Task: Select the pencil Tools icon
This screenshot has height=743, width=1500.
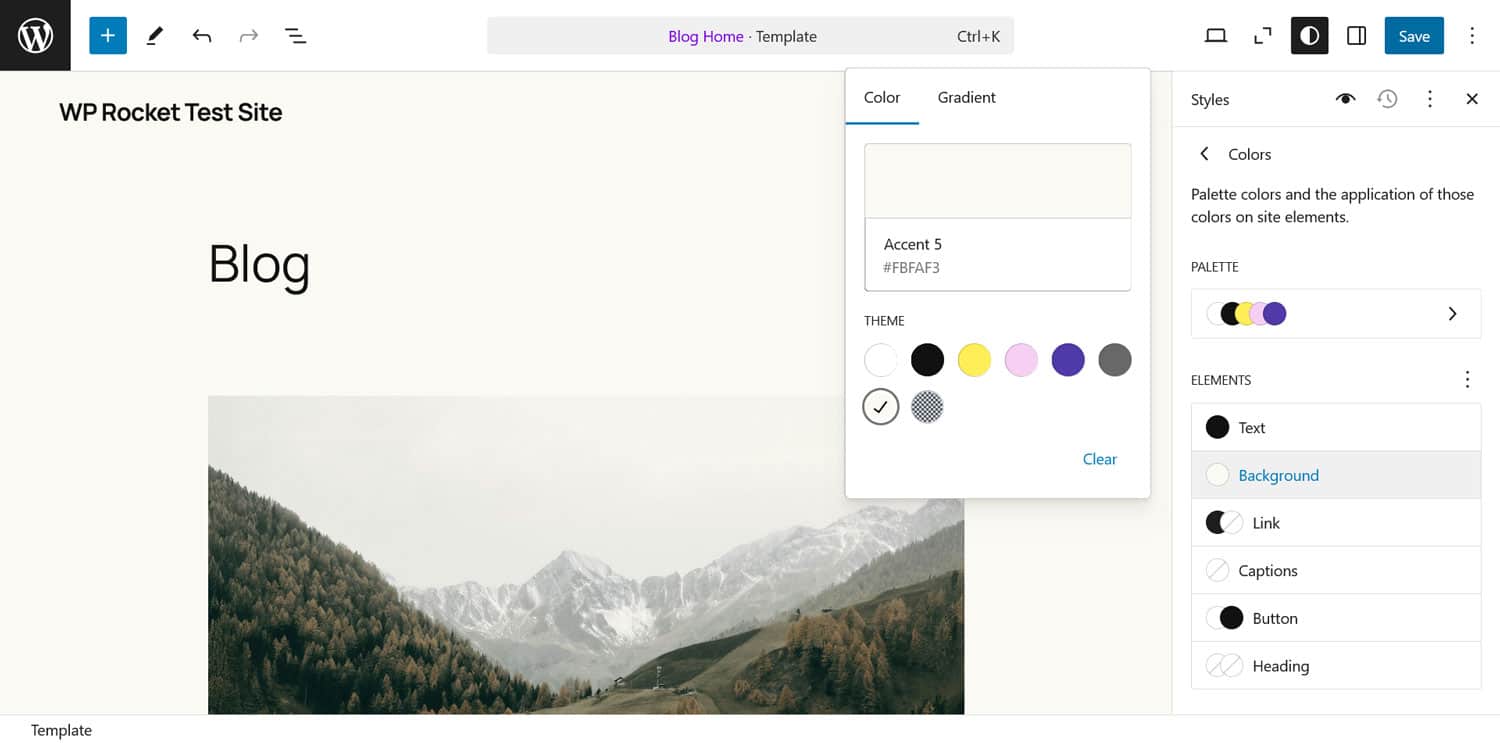Action: point(155,36)
